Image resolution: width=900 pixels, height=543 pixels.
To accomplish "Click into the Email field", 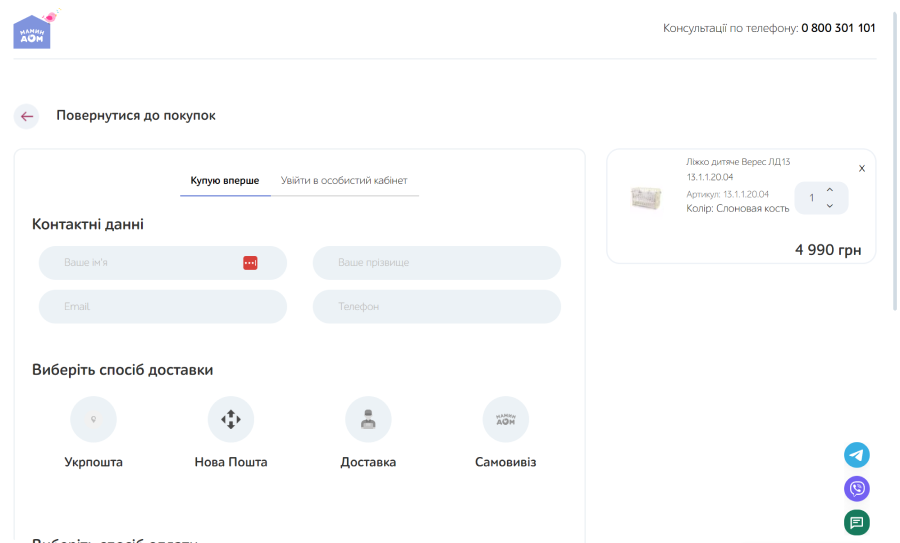I will tap(162, 307).
